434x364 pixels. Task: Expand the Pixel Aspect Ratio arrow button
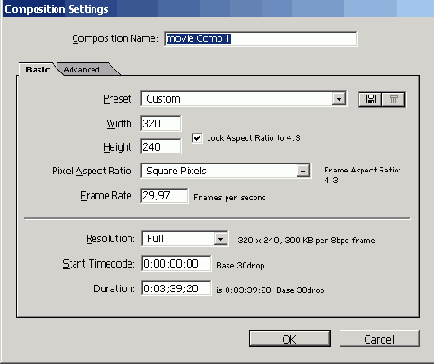(x=303, y=171)
